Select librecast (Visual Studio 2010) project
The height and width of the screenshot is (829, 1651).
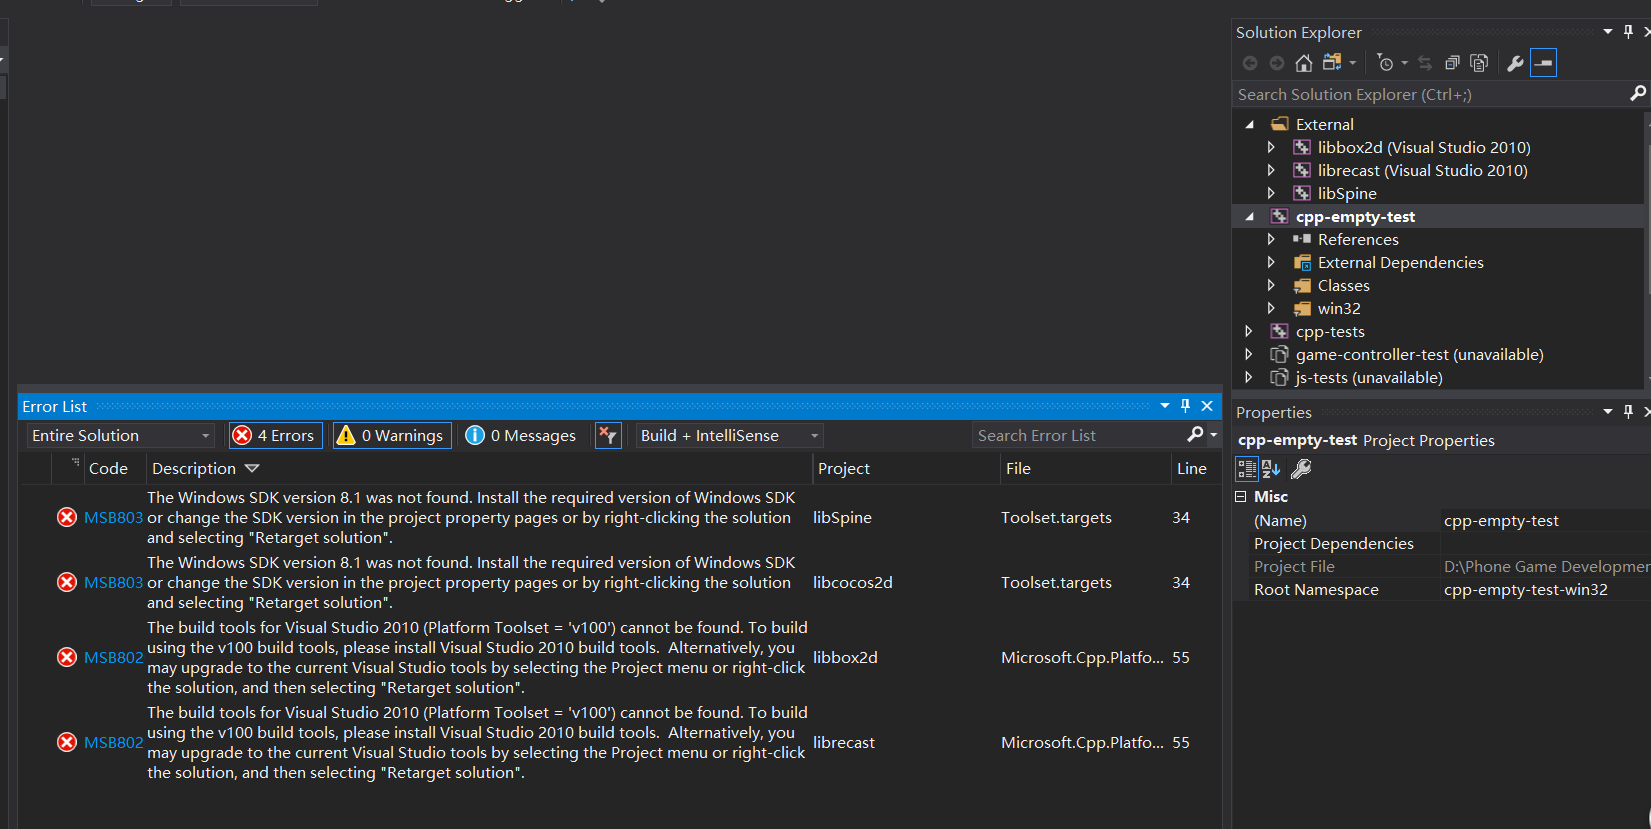pyautogui.click(x=1422, y=170)
